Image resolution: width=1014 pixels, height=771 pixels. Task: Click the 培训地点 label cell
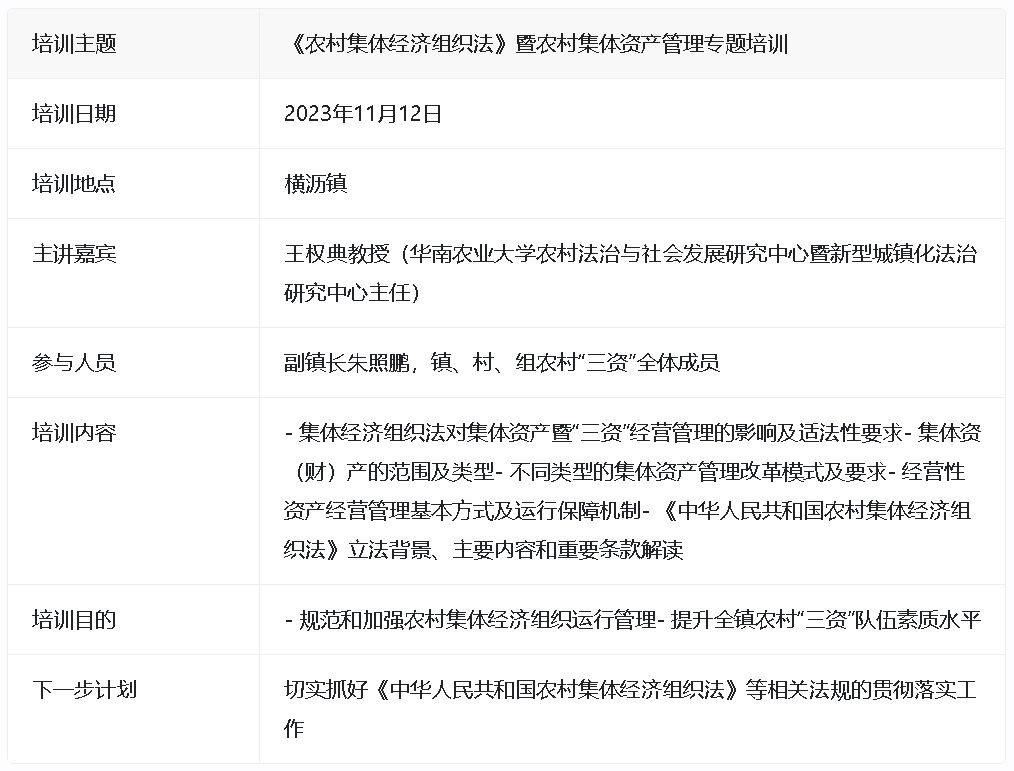click(x=74, y=184)
